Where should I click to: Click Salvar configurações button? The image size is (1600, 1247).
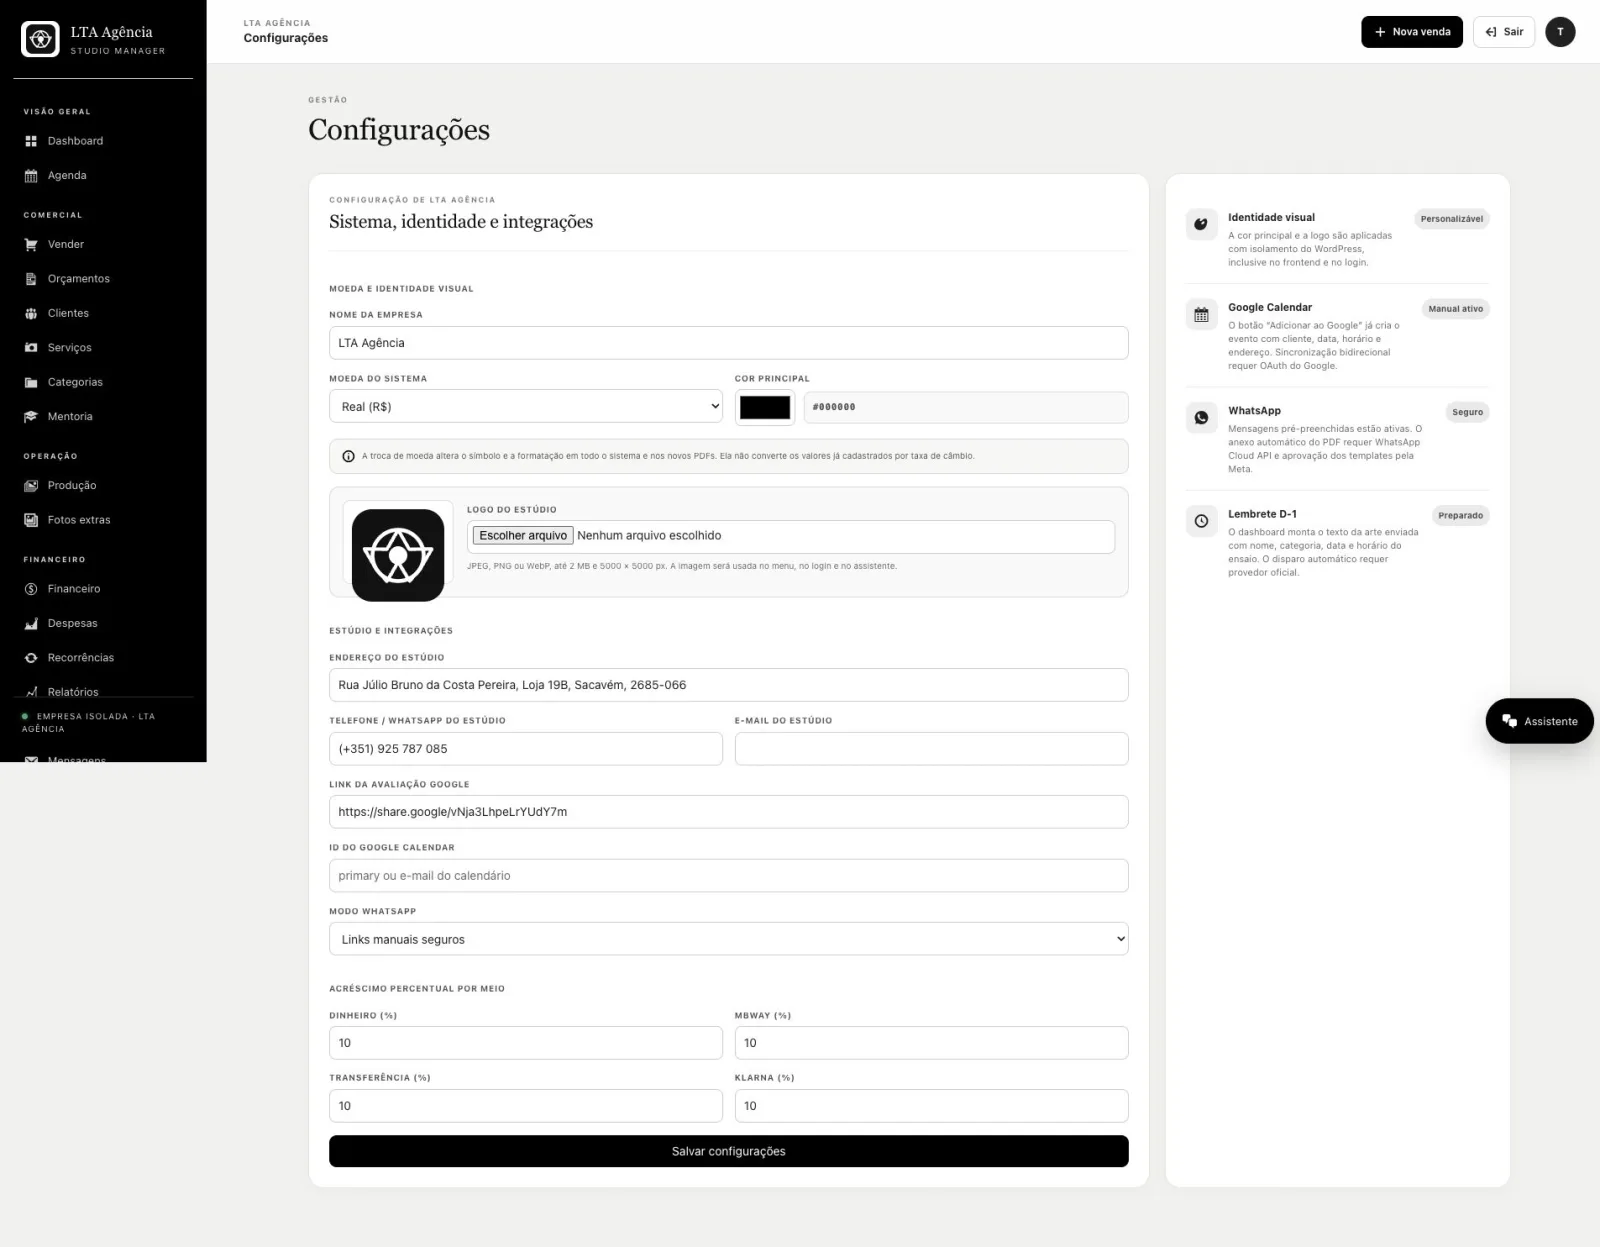(x=728, y=1151)
